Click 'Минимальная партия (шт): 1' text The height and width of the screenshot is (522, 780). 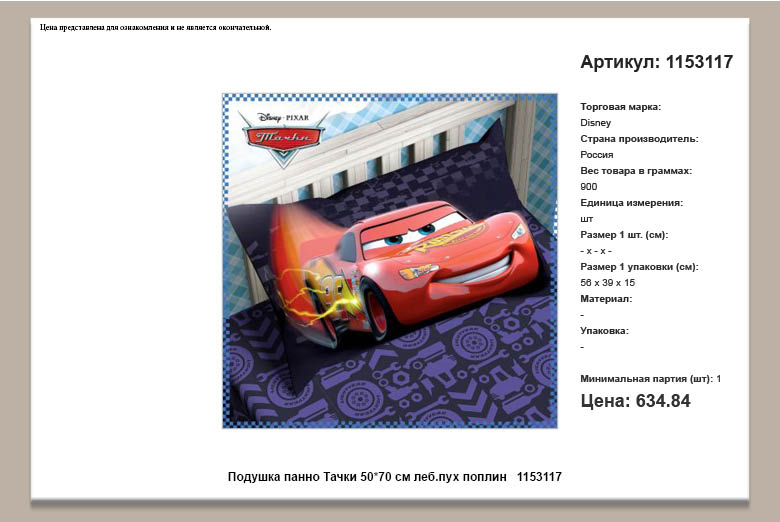(651, 379)
